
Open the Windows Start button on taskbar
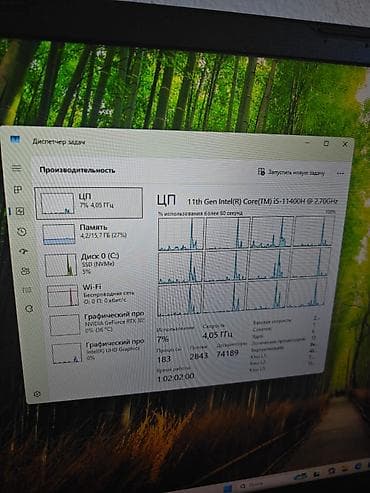pos(228,488)
